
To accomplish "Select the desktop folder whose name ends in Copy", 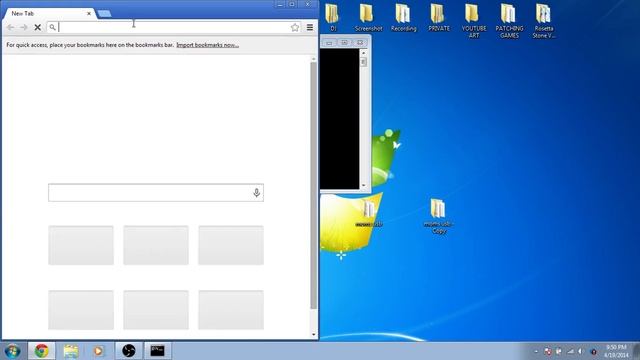I will coord(438,216).
